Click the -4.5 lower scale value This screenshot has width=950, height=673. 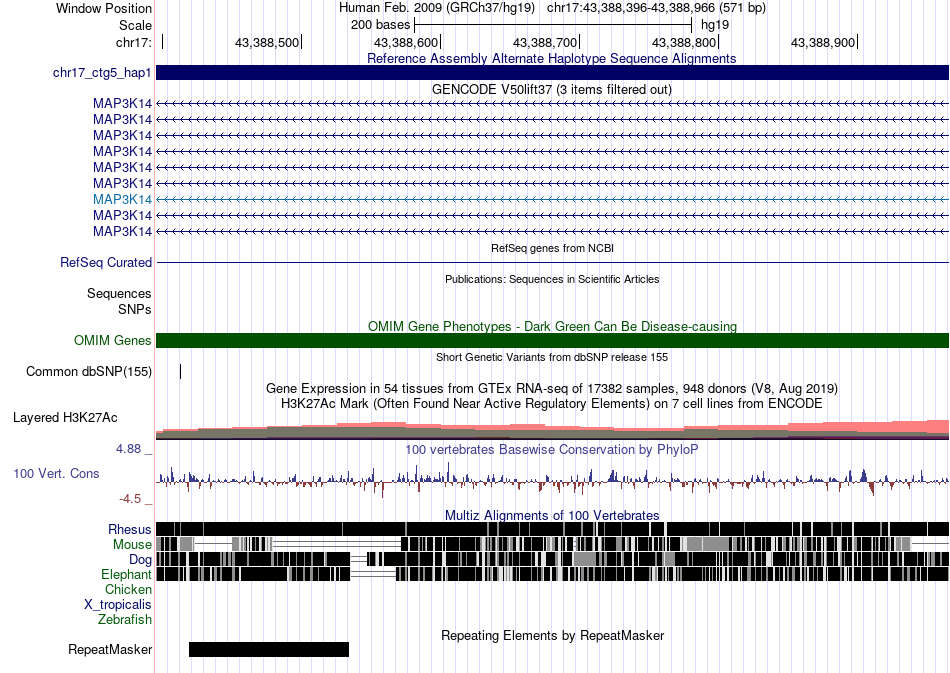[x=130, y=499]
